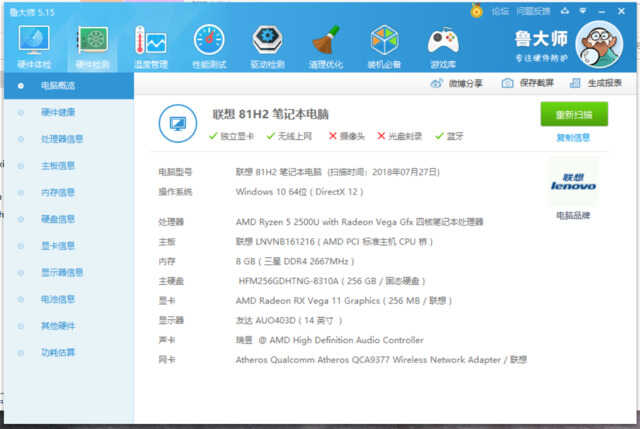Close the 鲁大师 window
The height and width of the screenshot is (429, 640).
[621, 11]
